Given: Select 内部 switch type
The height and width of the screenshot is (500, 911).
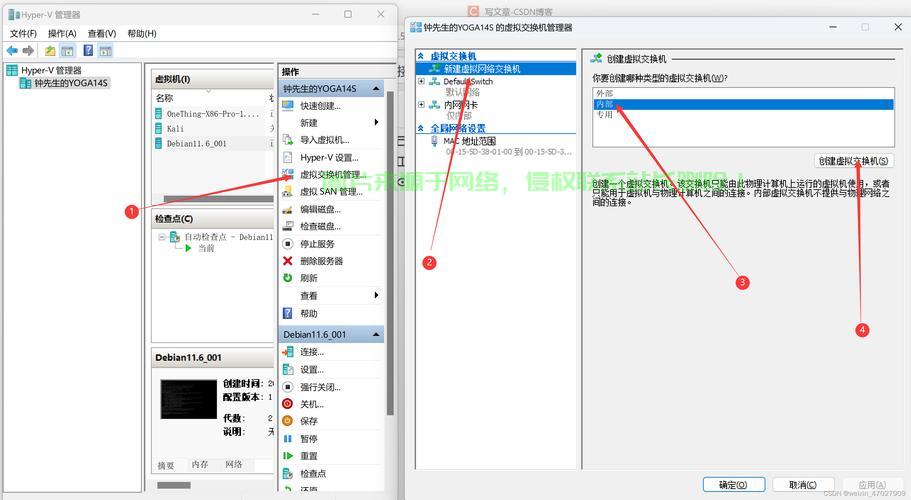Looking at the screenshot, I should [x=743, y=105].
